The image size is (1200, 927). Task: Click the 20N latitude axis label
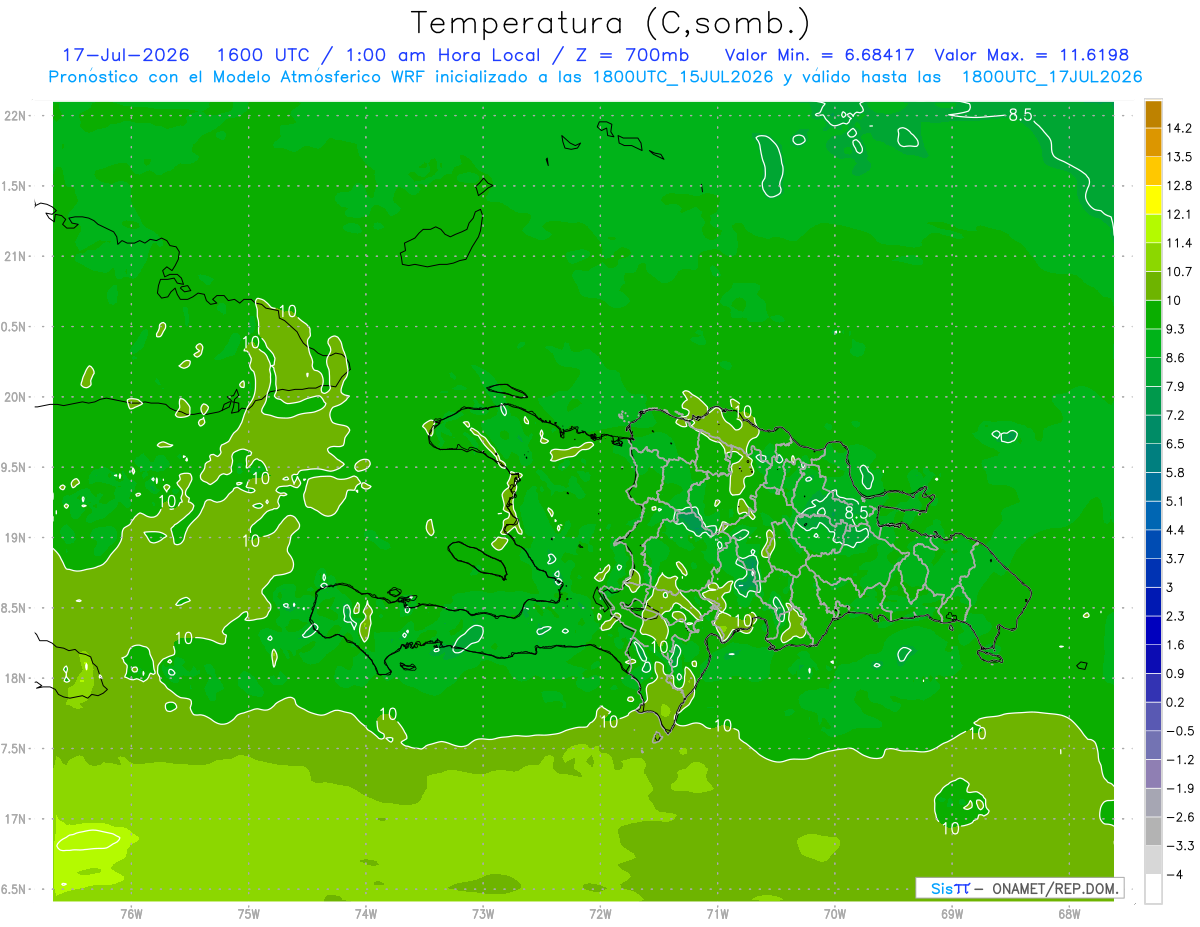(x=17, y=397)
